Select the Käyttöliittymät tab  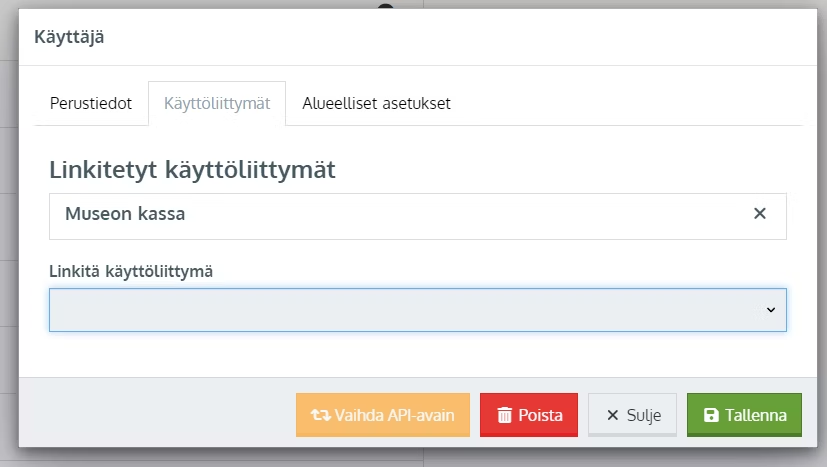coord(217,103)
